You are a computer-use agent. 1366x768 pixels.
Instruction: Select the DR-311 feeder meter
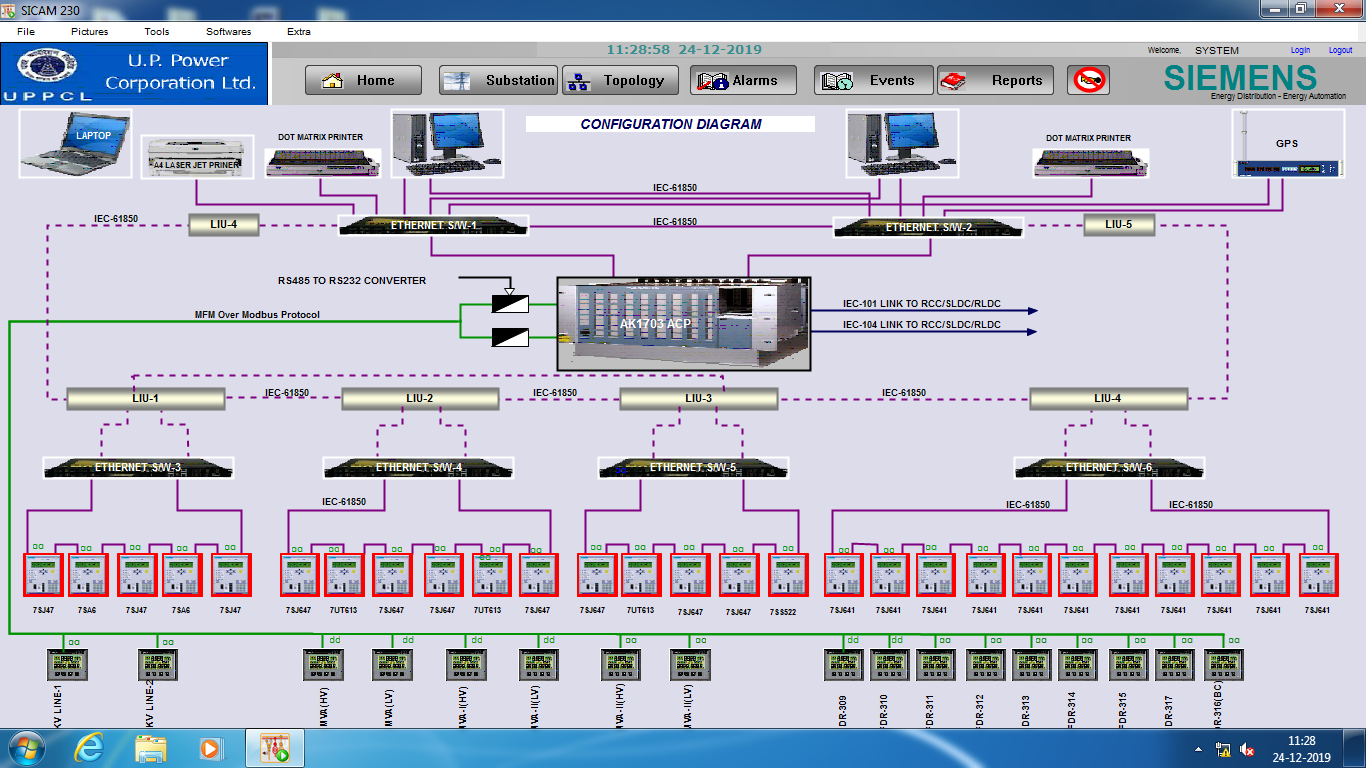(x=936, y=666)
